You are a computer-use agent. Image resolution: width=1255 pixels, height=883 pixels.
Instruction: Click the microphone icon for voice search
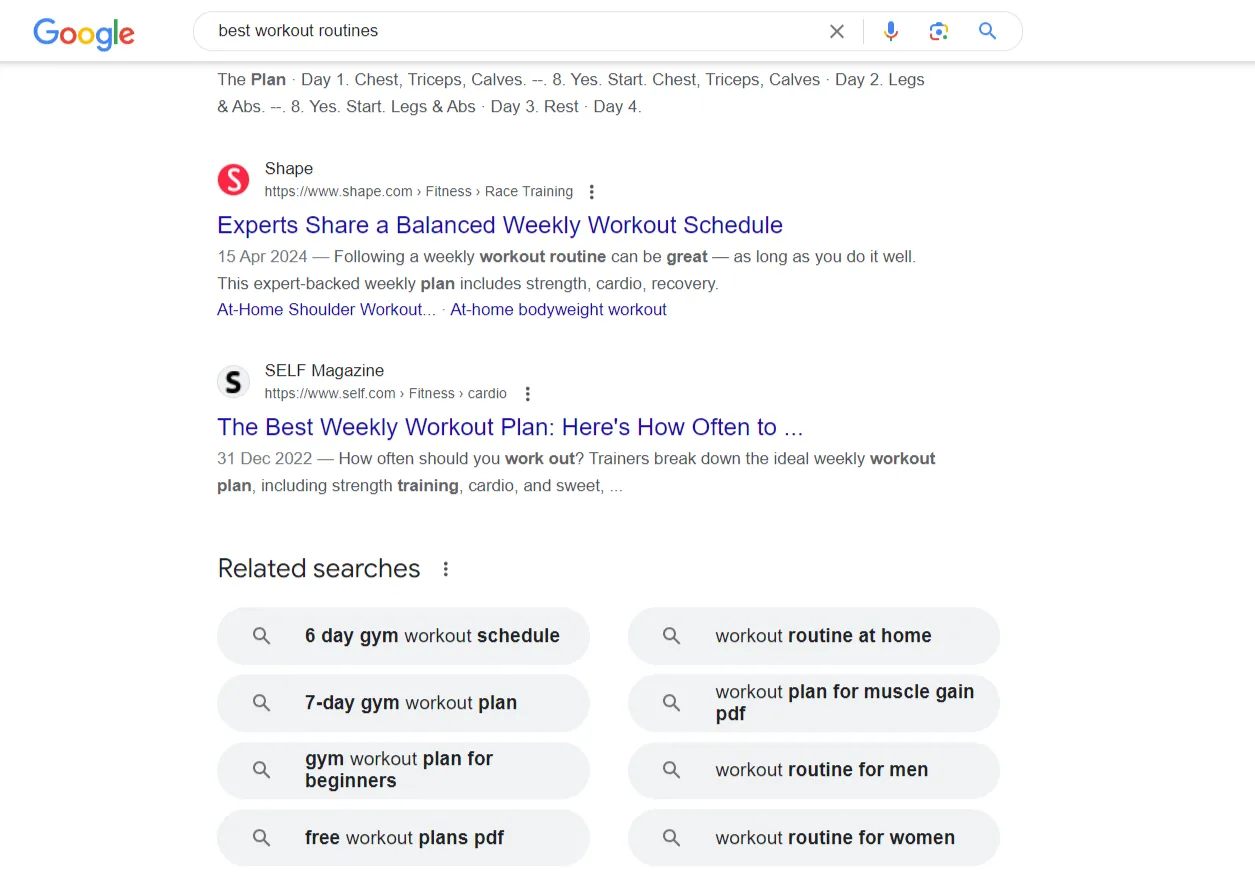coord(890,31)
